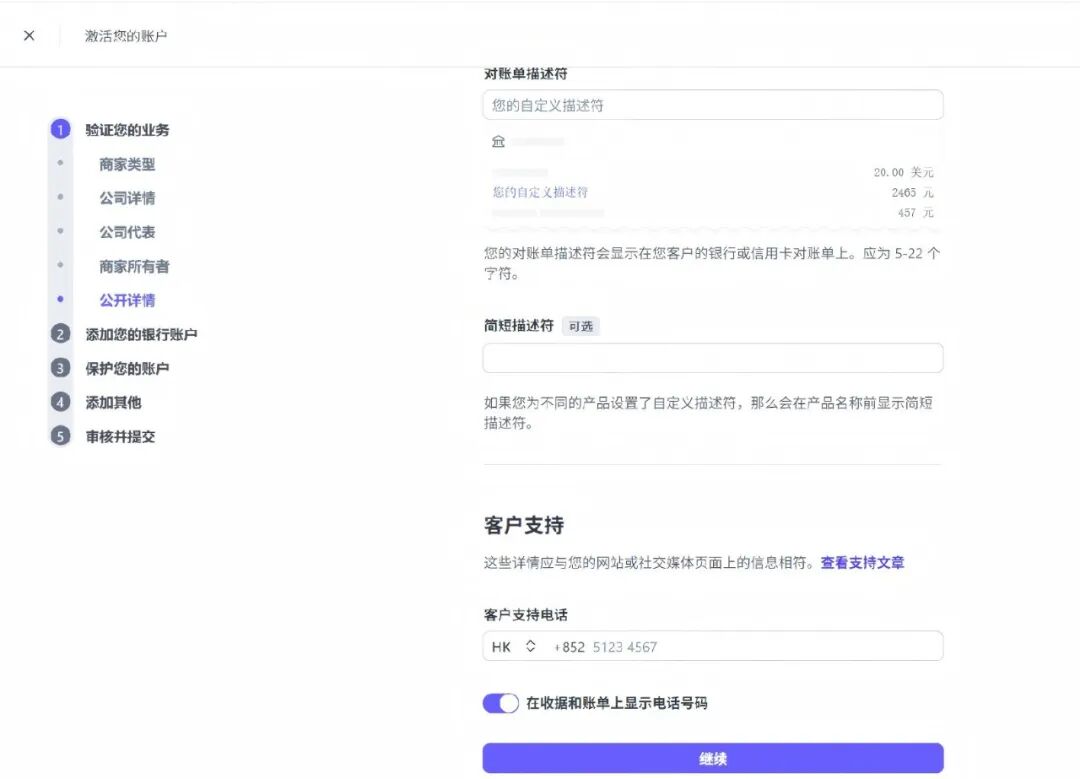The height and width of the screenshot is (779, 1080).
Task: Select 商家类型 in the sidebar
Action: [x=127, y=164]
